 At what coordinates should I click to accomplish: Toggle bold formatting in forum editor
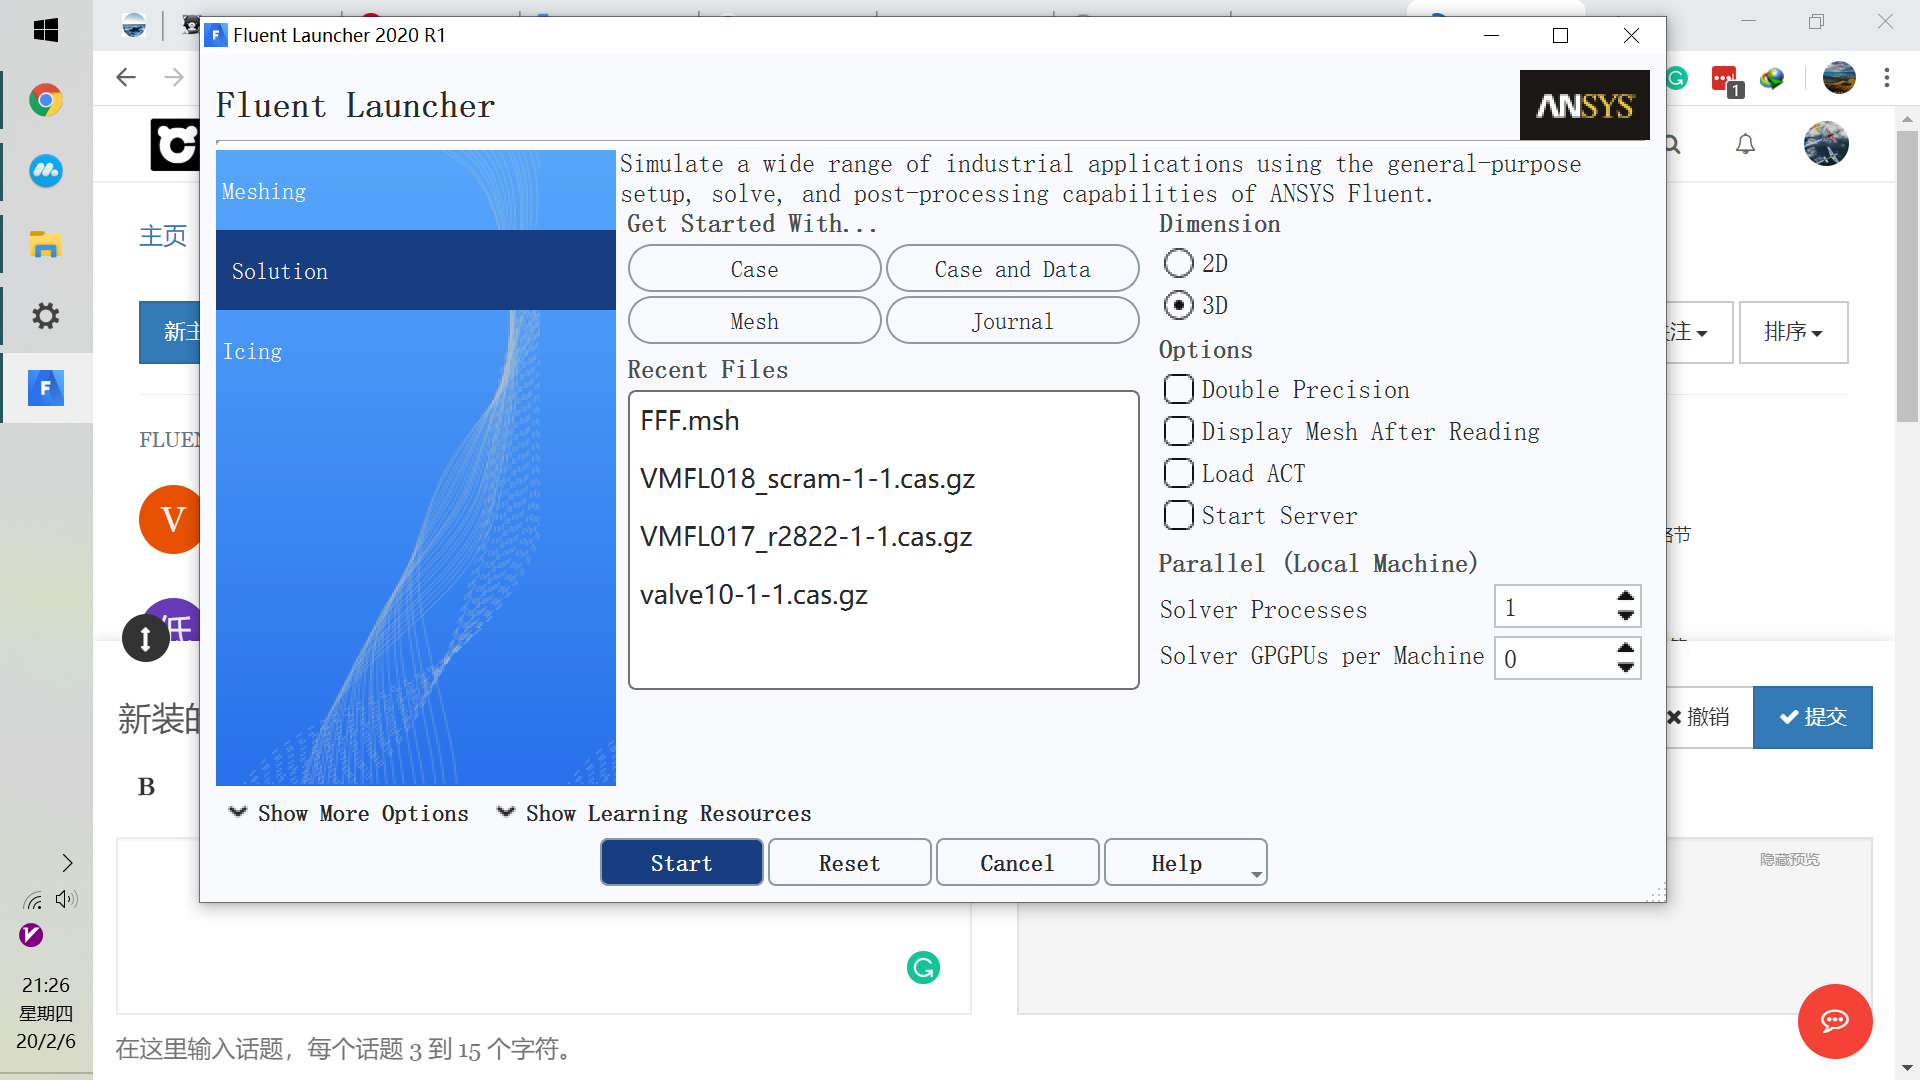[x=146, y=787]
